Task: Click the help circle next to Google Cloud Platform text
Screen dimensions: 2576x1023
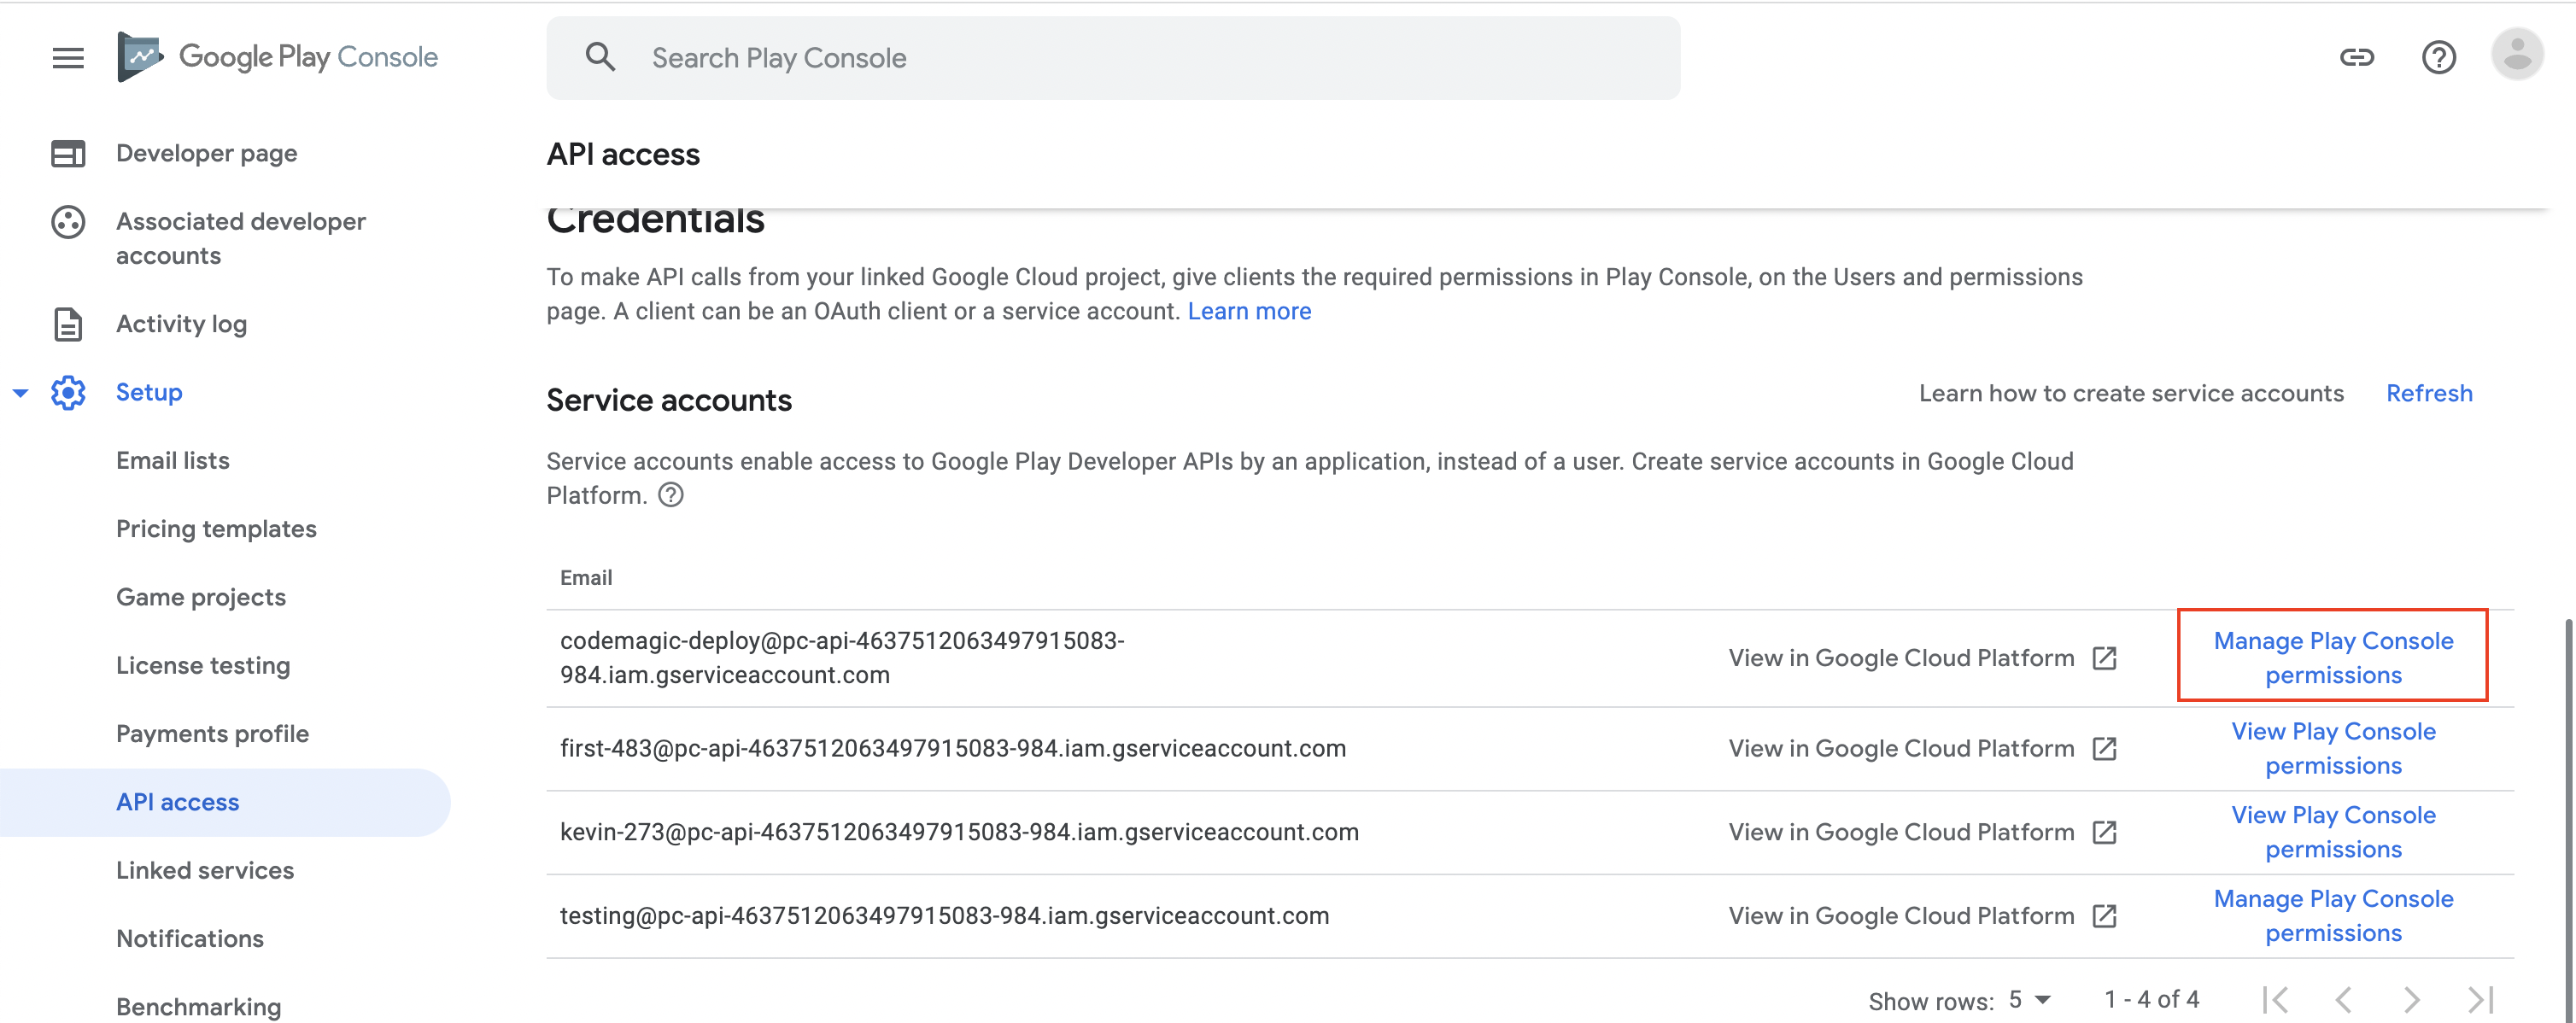Action: (x=671, y=494)
